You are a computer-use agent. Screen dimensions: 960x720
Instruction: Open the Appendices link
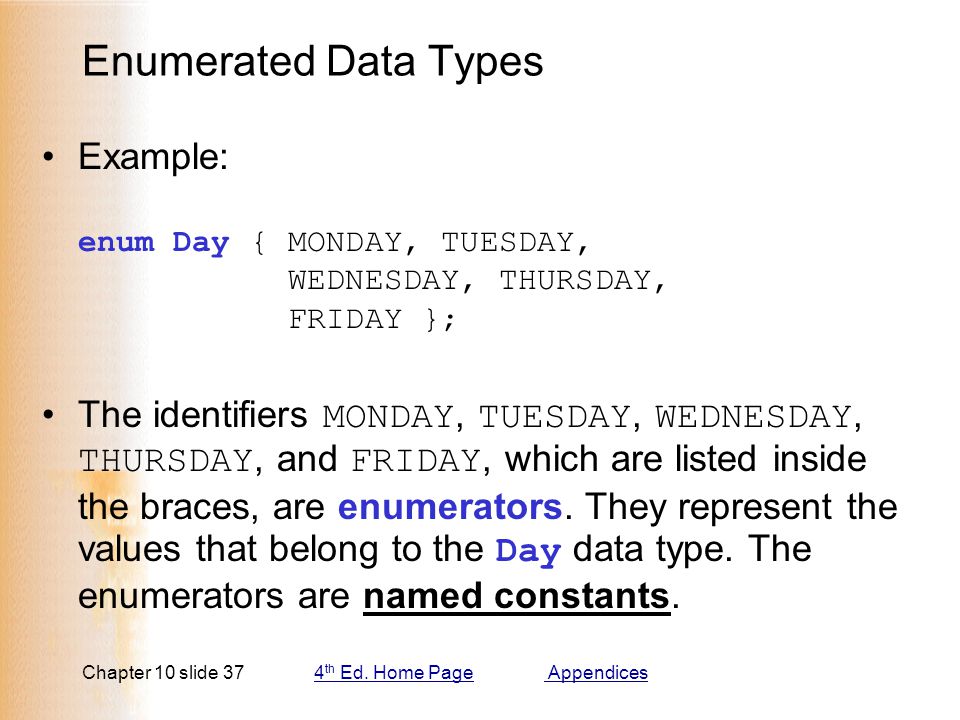pos(596,672)
